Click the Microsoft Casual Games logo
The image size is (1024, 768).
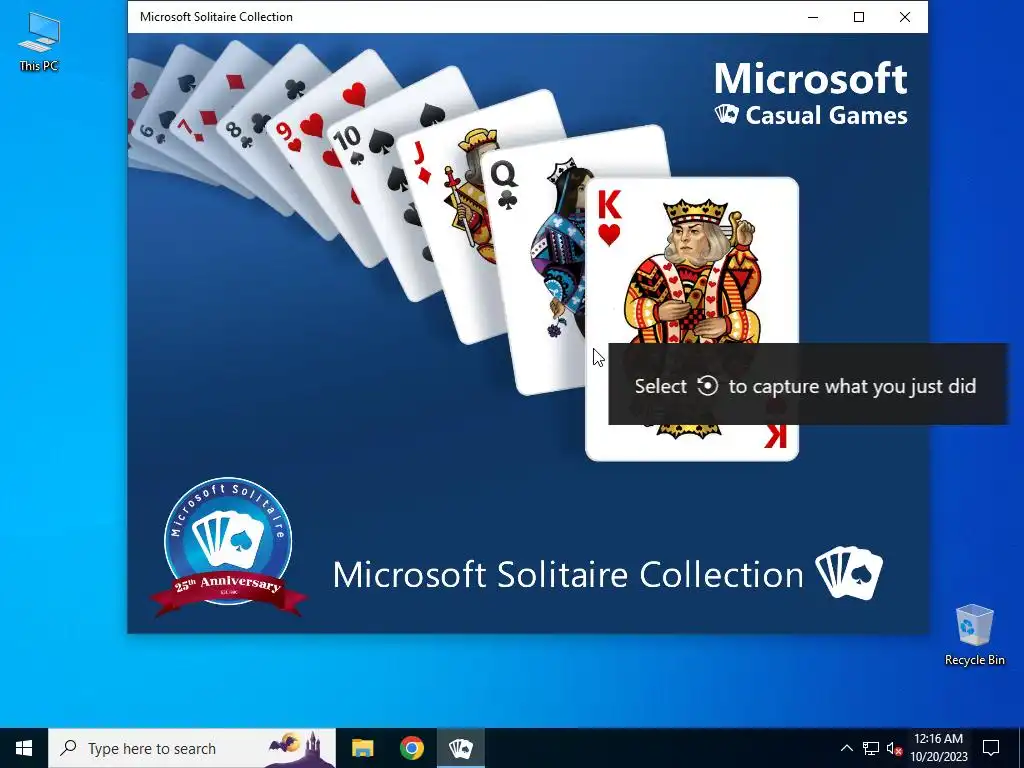(x=810, y=93)
